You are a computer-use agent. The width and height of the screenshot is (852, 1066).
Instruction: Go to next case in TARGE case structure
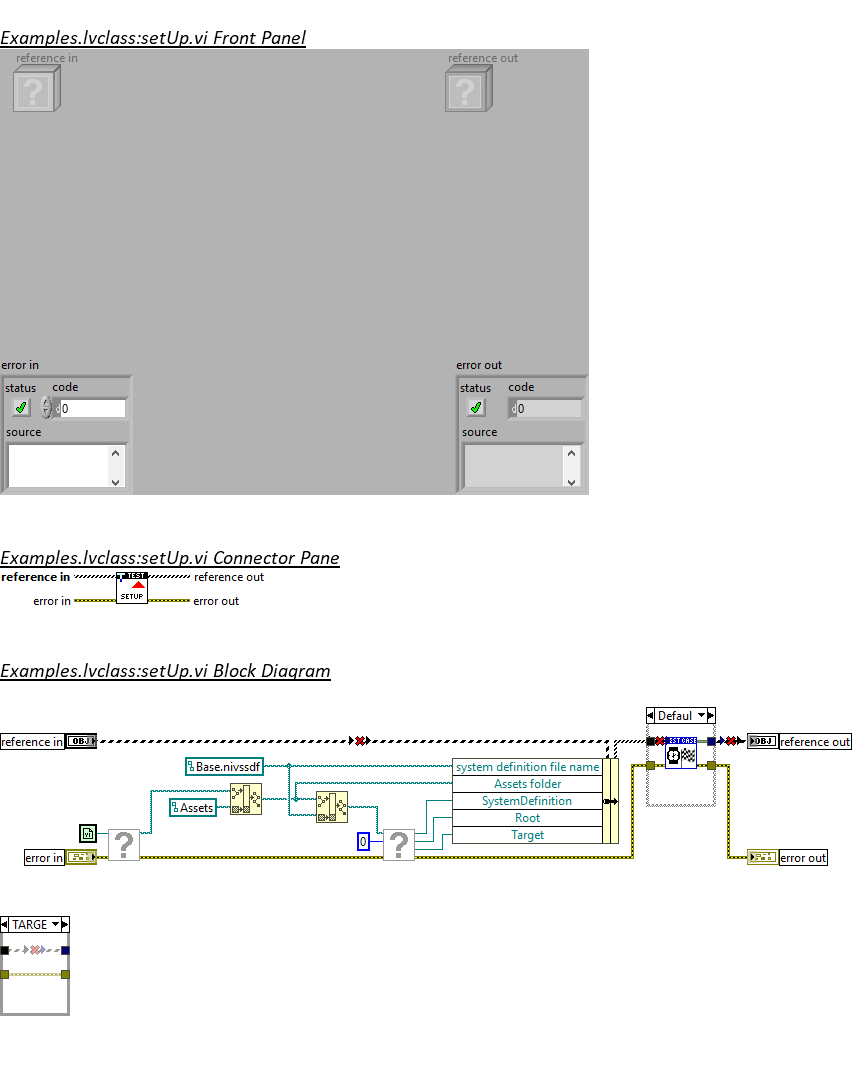[x=65, y=925]
